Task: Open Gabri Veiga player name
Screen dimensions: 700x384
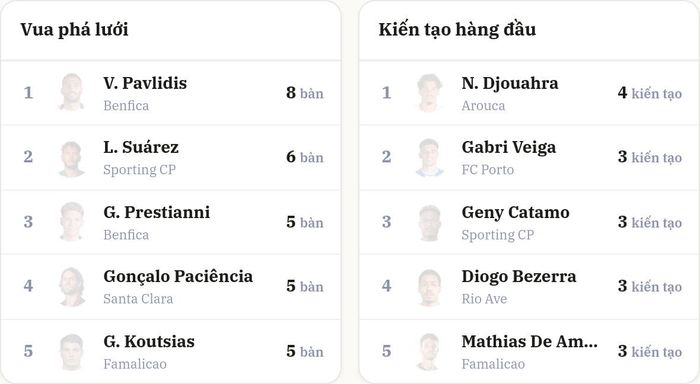Action: point(509,147)
